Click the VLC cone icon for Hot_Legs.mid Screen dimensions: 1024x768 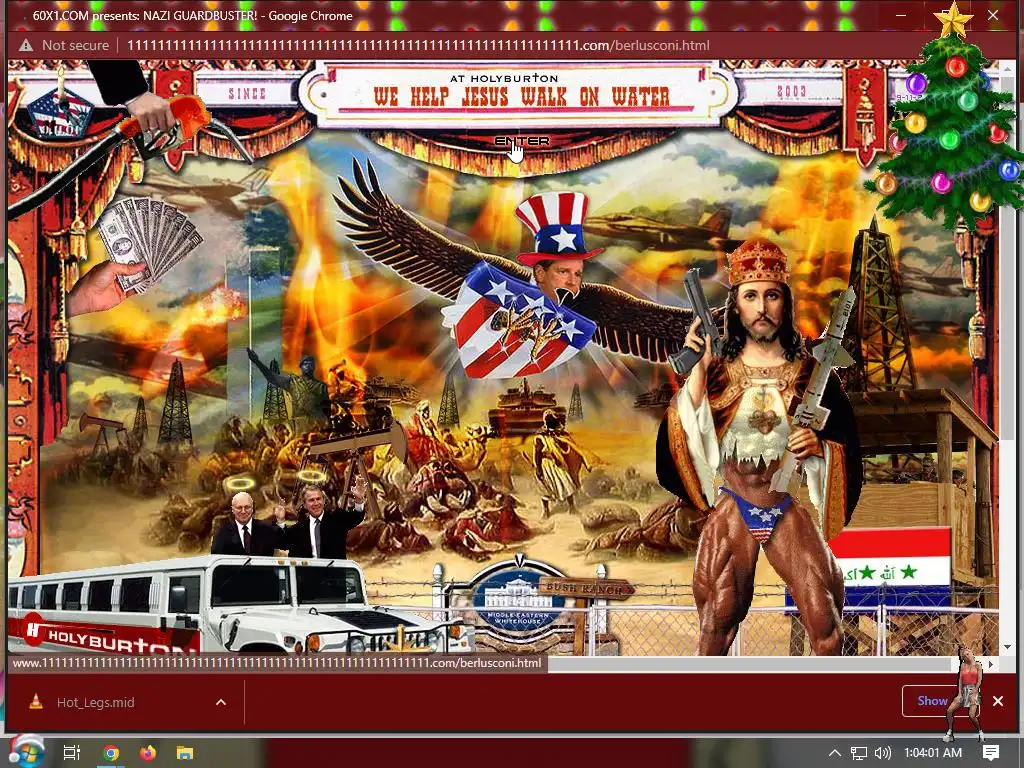[x=36, y=702]
